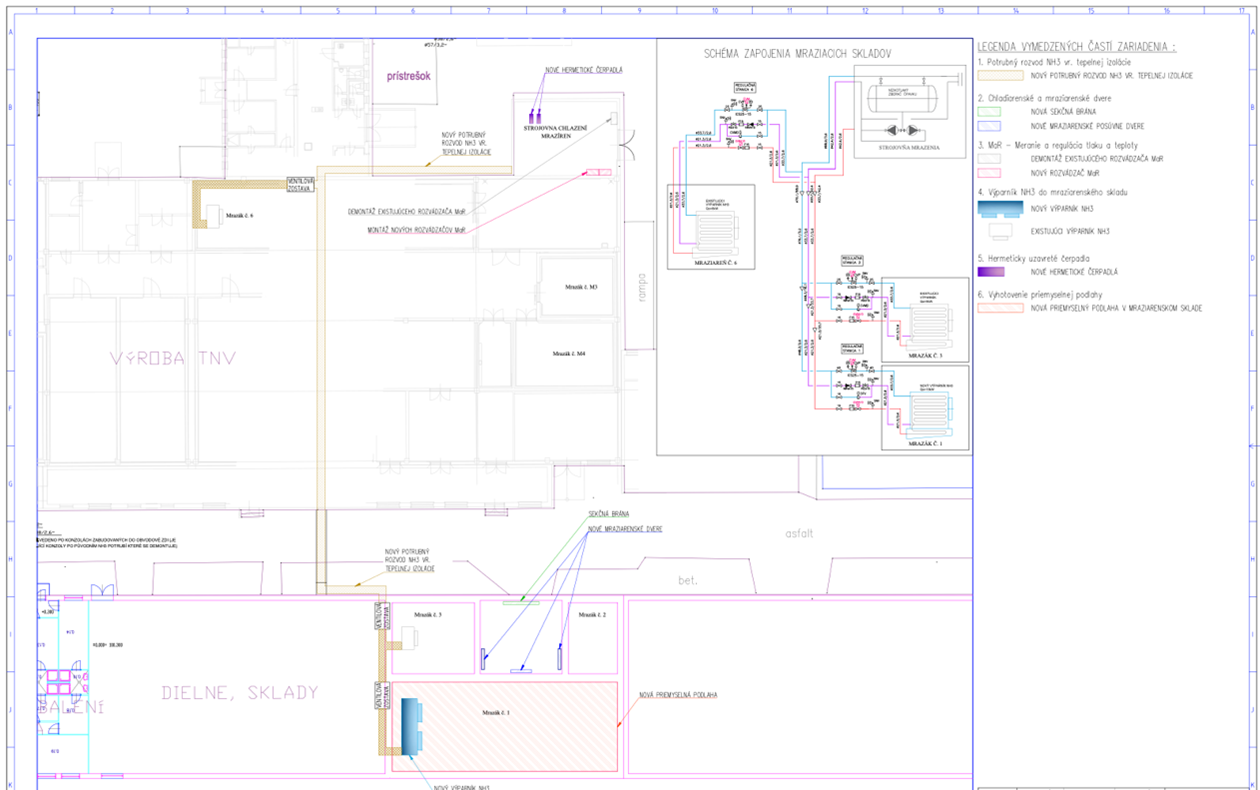This screenshot has width=1260, height=790.
Task: Click the 'Mrazák č. 1' label on floor plan
Action: tap(496, 713)
